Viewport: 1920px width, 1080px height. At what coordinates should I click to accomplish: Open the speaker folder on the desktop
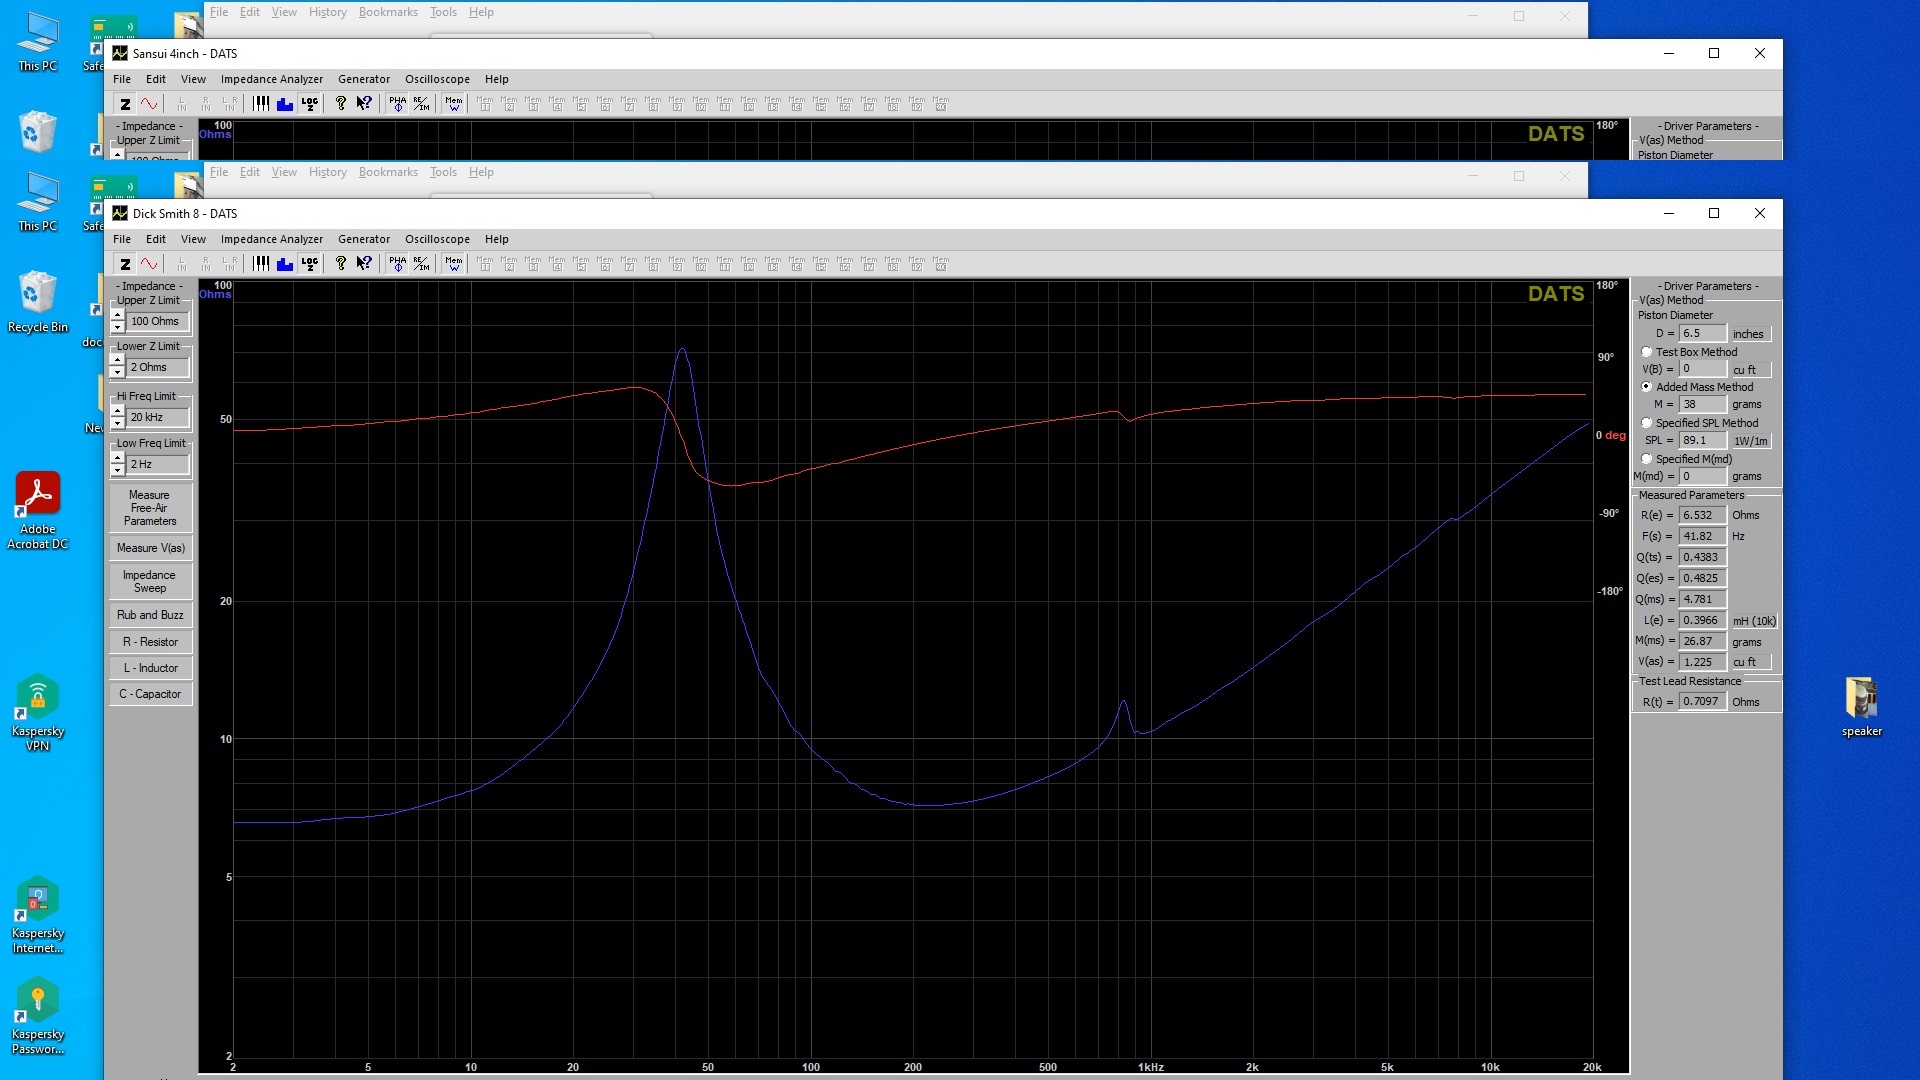[1862, 707]
